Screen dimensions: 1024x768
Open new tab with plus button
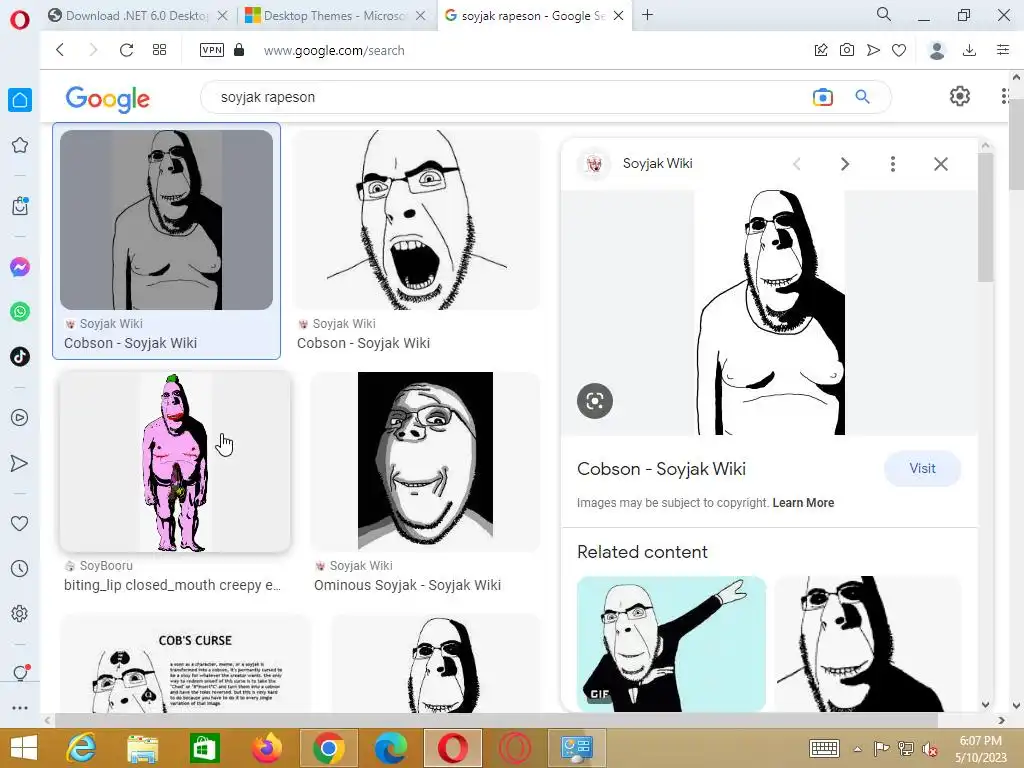coord(647,14)
